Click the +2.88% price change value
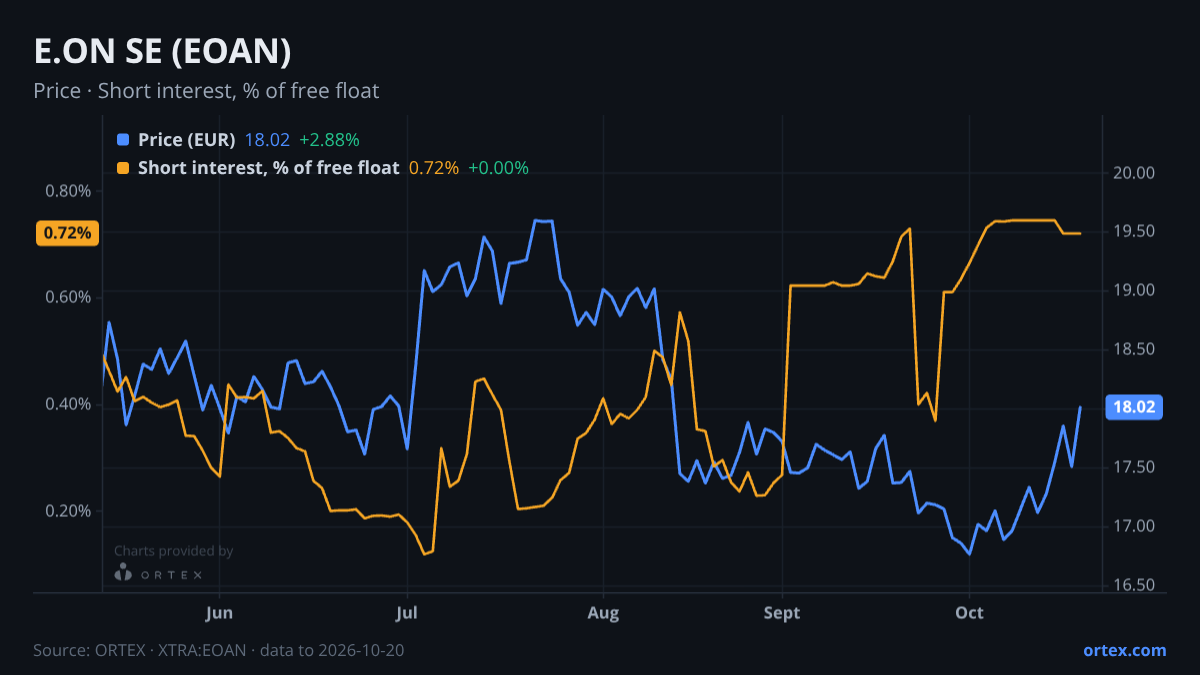1200x675 pixels. click(329, 140)
